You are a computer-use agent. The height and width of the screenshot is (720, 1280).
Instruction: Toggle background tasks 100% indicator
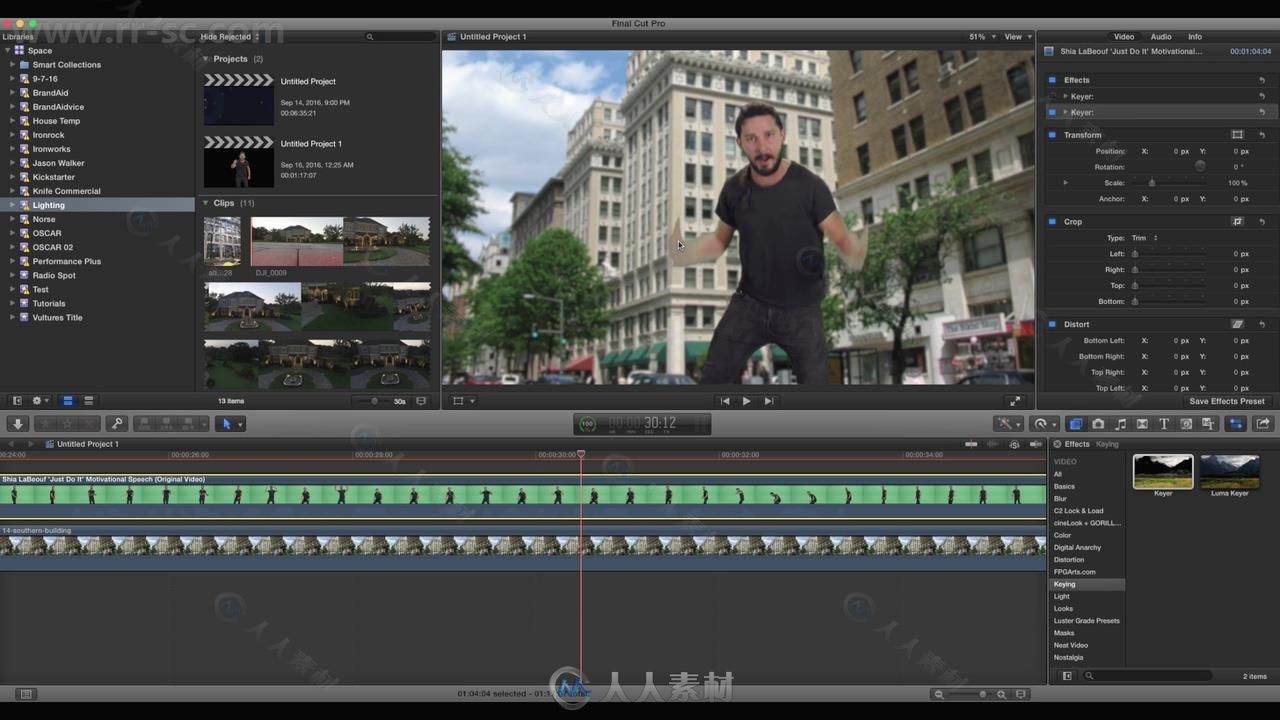(587, 424)
